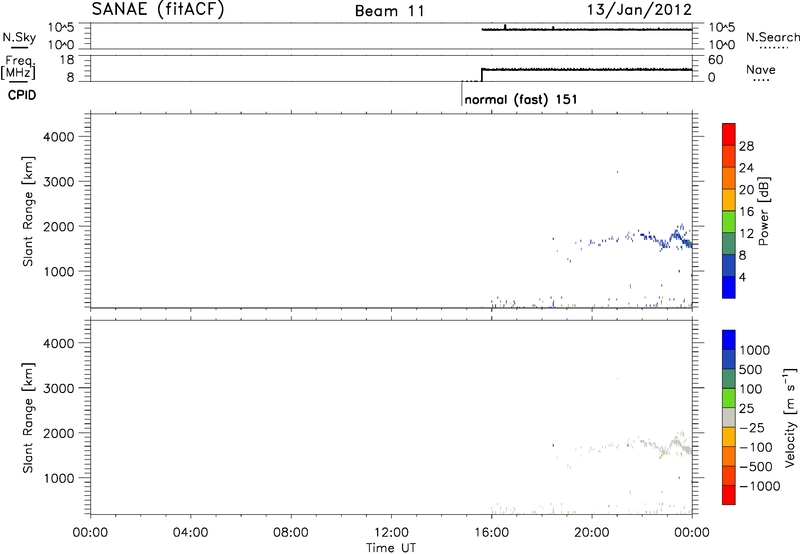The width and height of the screenshot is (800, 554).
Task: Click the -1000 velocity color bar value
Action: tap(759, 486)
